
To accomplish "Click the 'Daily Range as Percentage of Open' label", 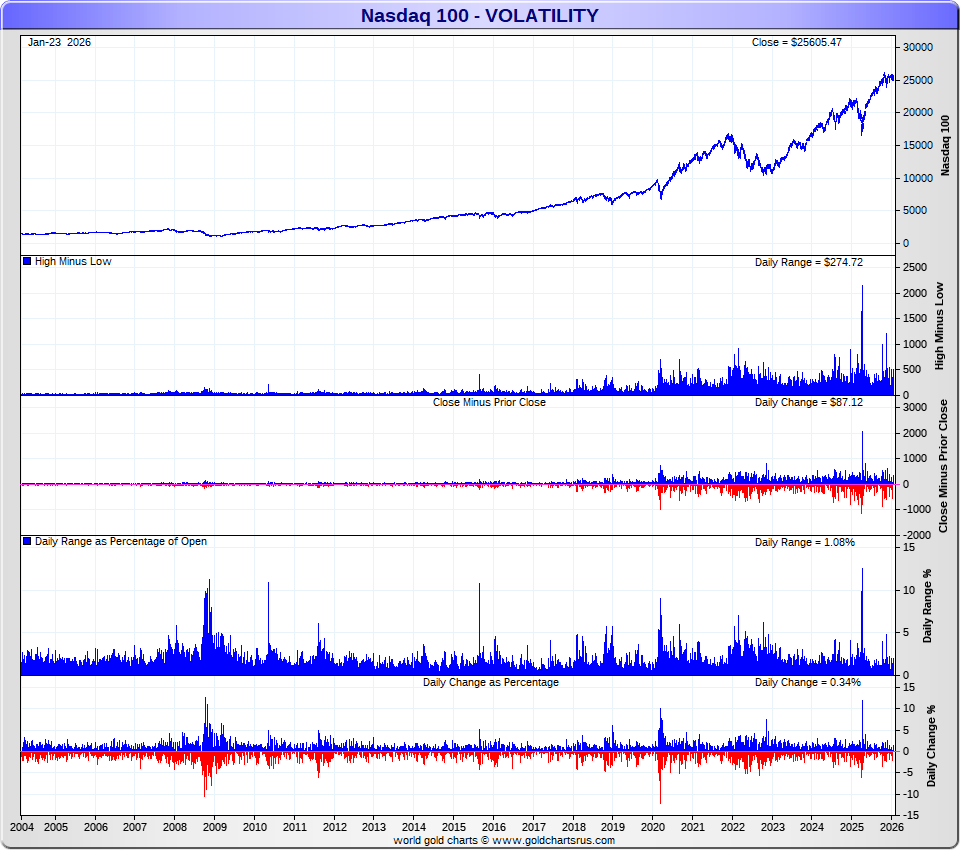I will point(121,541).
